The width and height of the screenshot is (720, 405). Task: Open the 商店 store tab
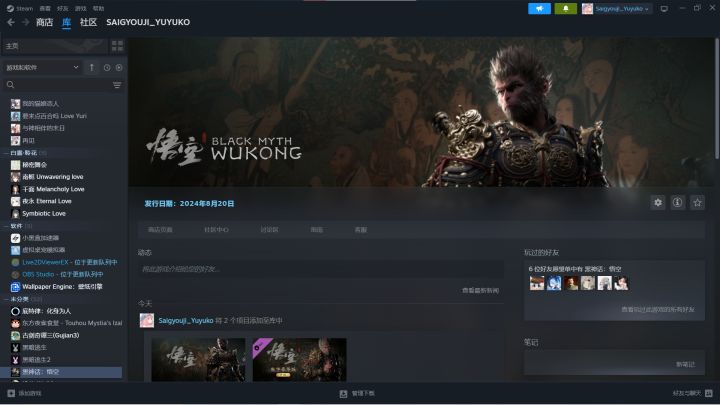[x=45, y=22]
